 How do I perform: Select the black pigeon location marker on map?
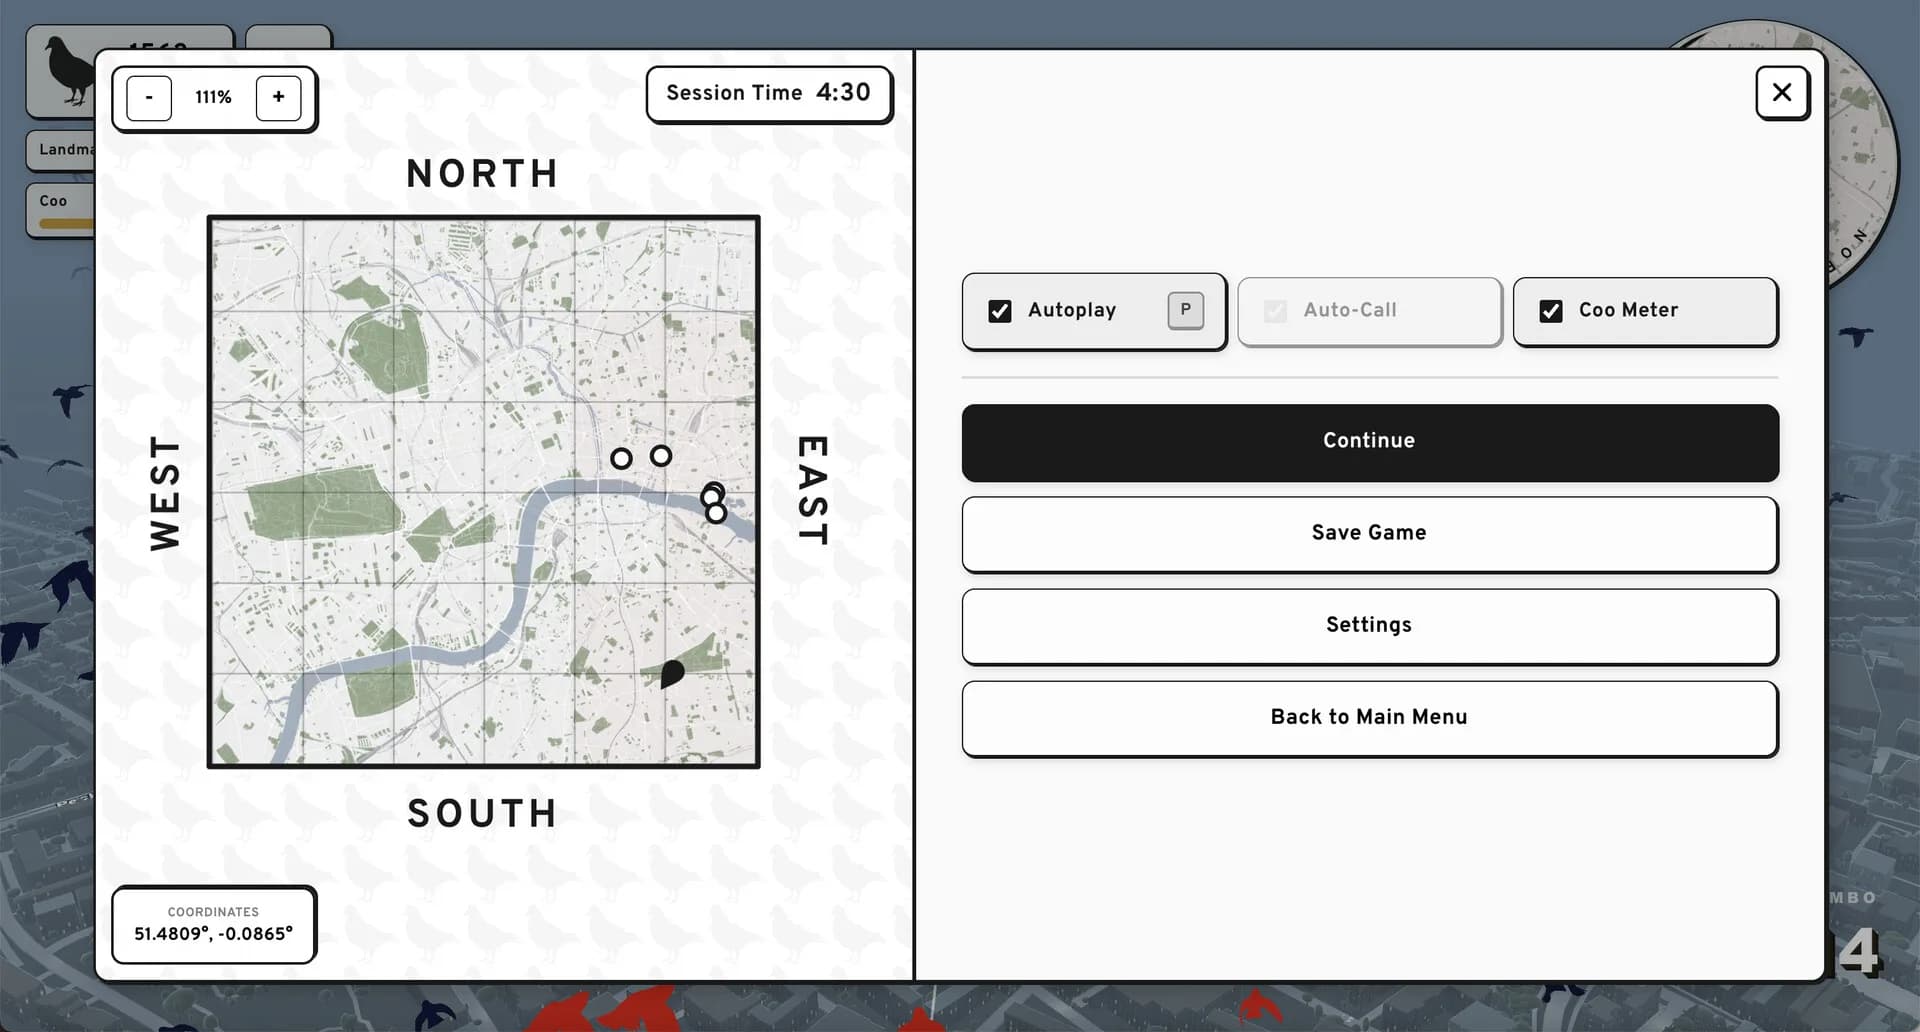point(672,673)
